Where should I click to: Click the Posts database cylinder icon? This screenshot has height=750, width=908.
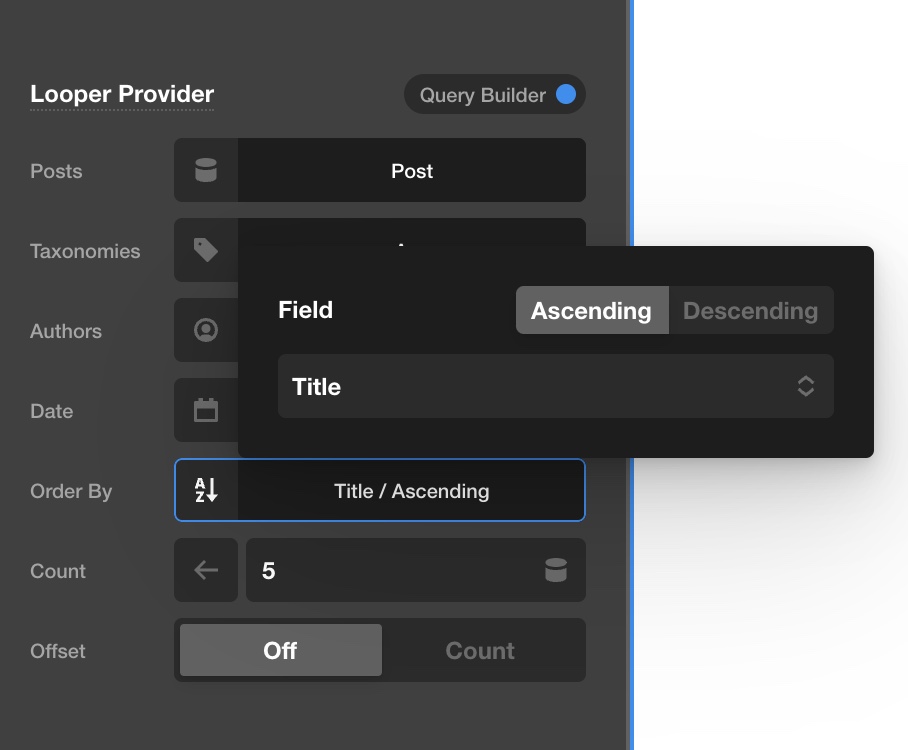point(206,170)
